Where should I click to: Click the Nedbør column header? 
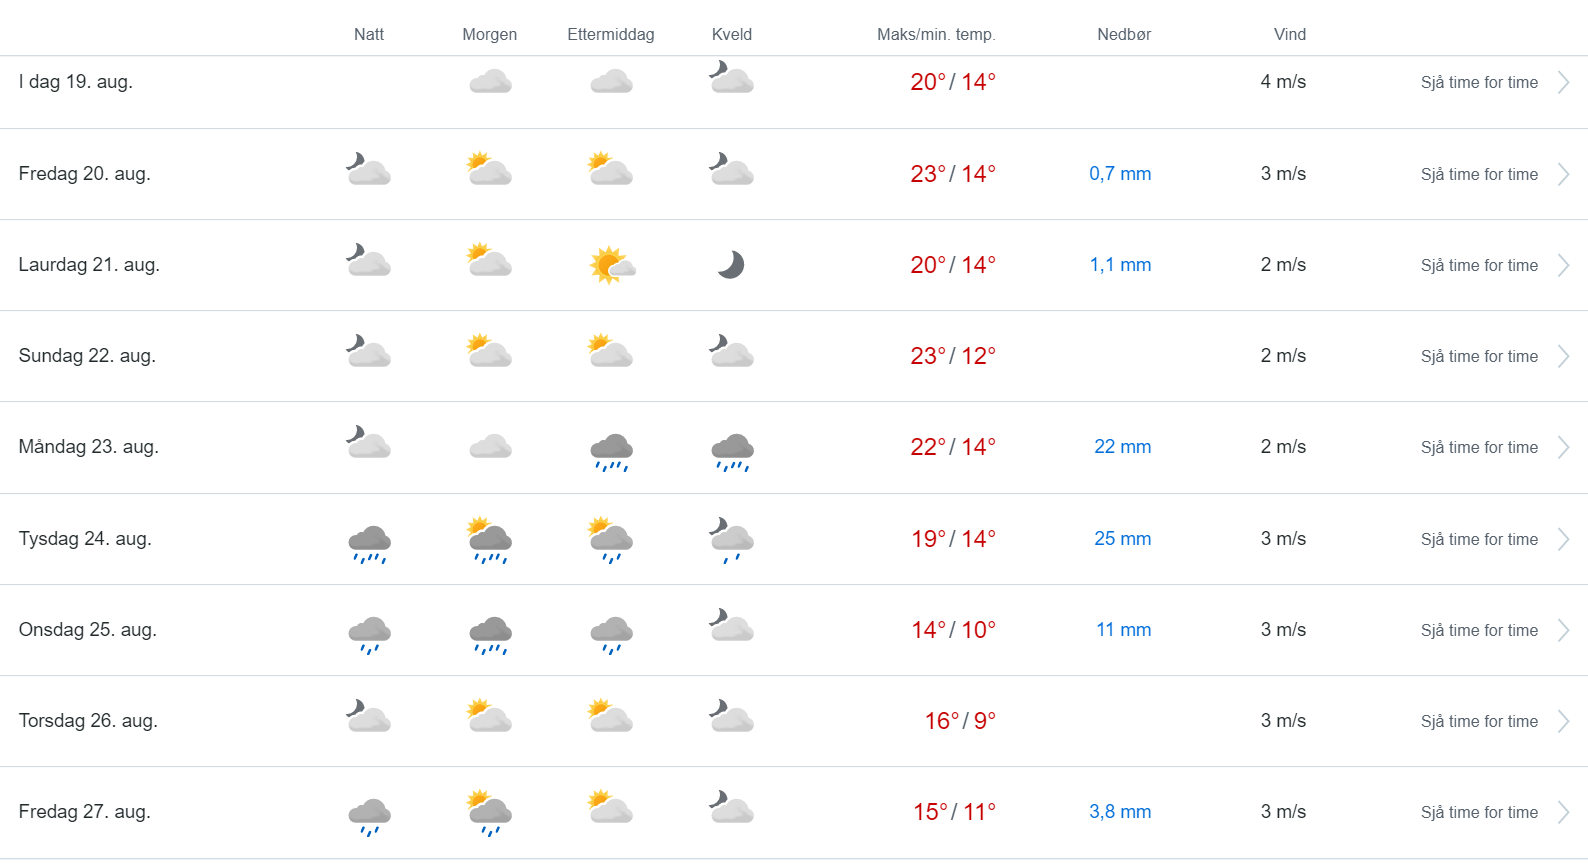coord(1123,34)
